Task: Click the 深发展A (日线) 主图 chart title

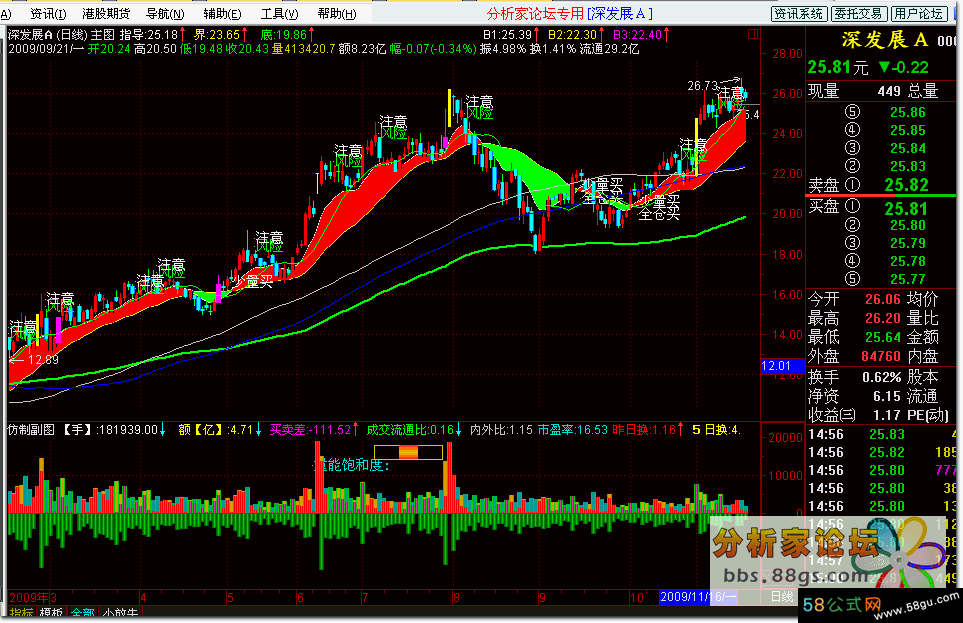Action: pos(61,35)
